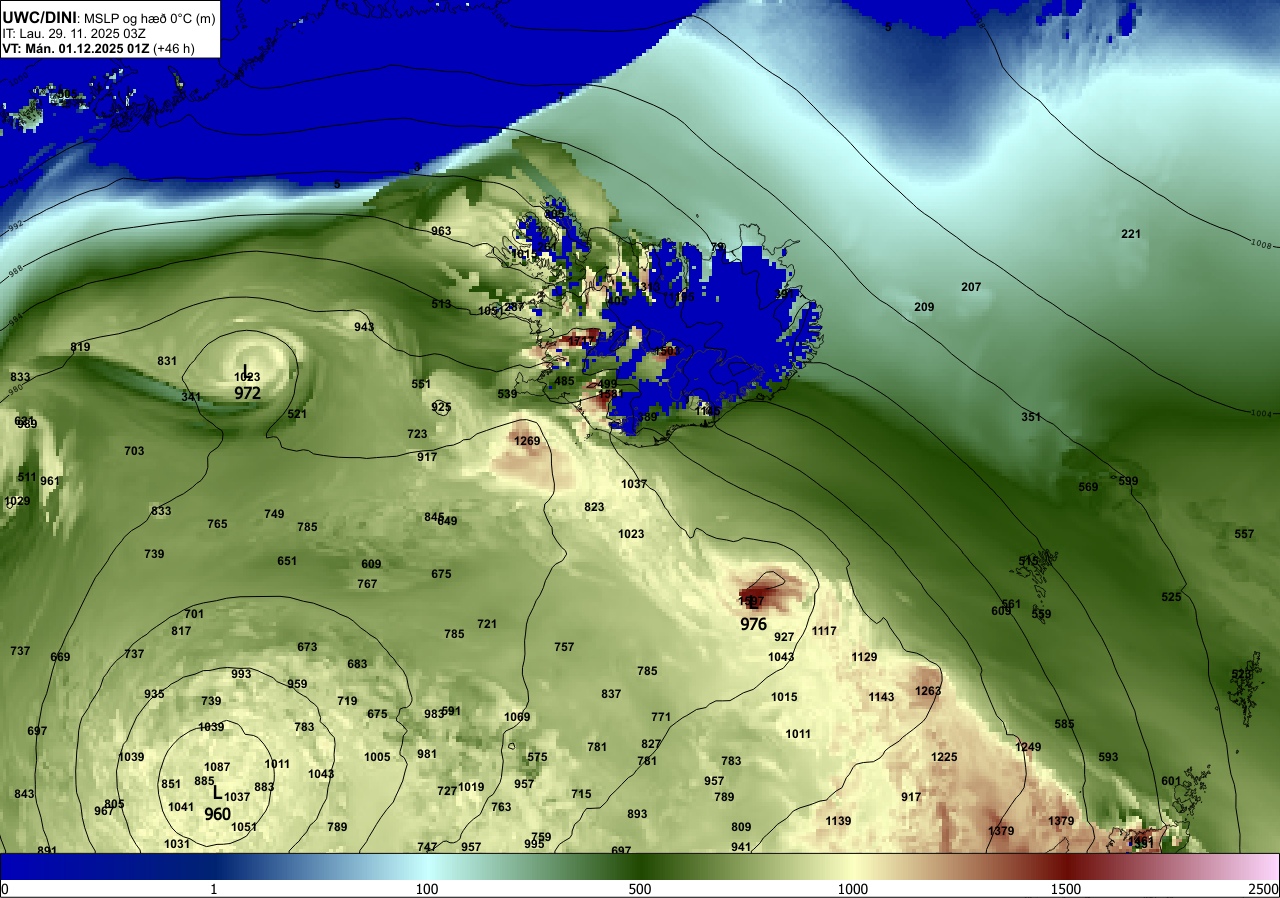The height and width of the screenshot is (898, 1280).
Task: Click the low pressure center labeled 972
Action: (247, 393)
